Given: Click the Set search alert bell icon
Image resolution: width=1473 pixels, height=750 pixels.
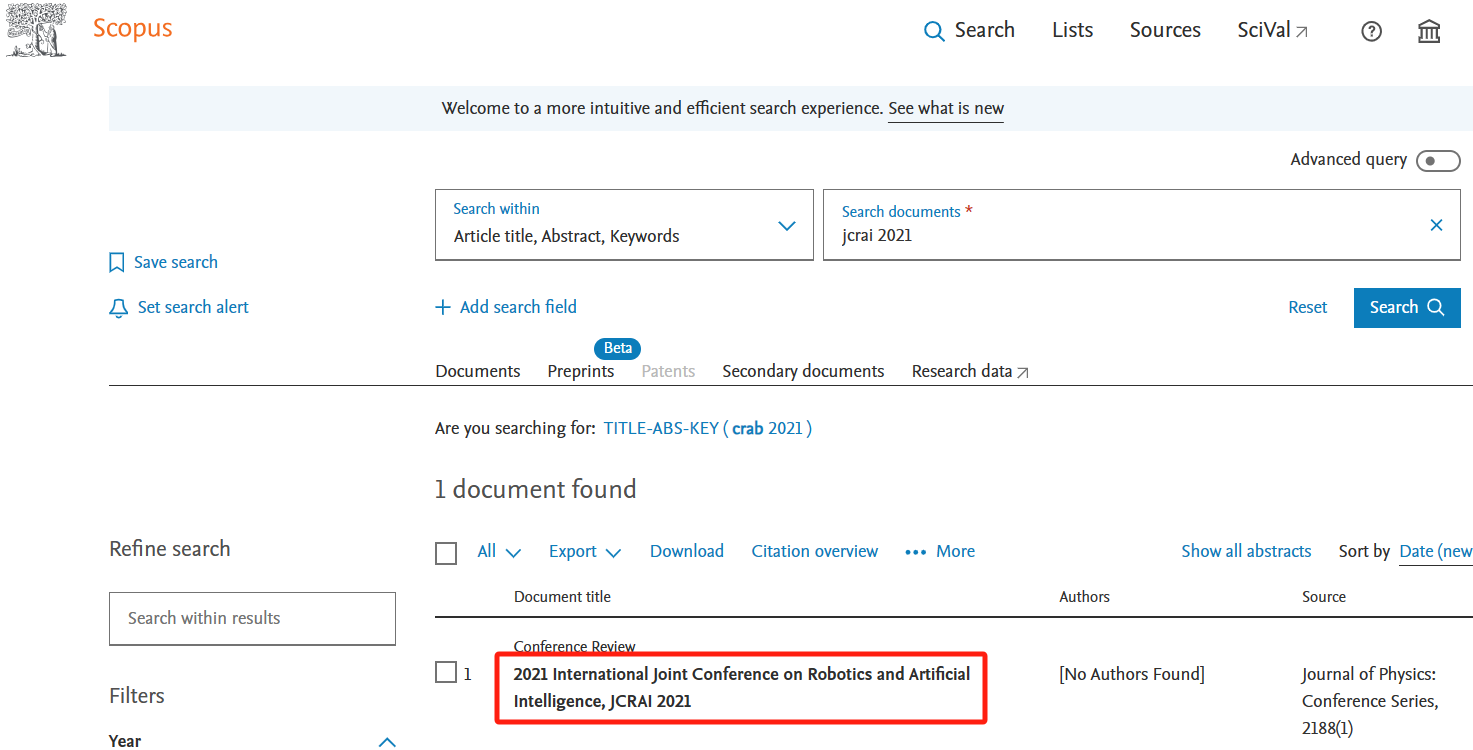Looking at the screenshot, I should 118,308.
